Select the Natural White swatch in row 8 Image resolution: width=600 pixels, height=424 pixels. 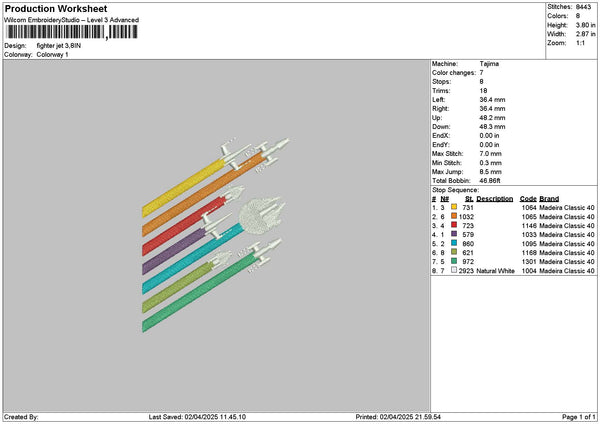(454, 270)
